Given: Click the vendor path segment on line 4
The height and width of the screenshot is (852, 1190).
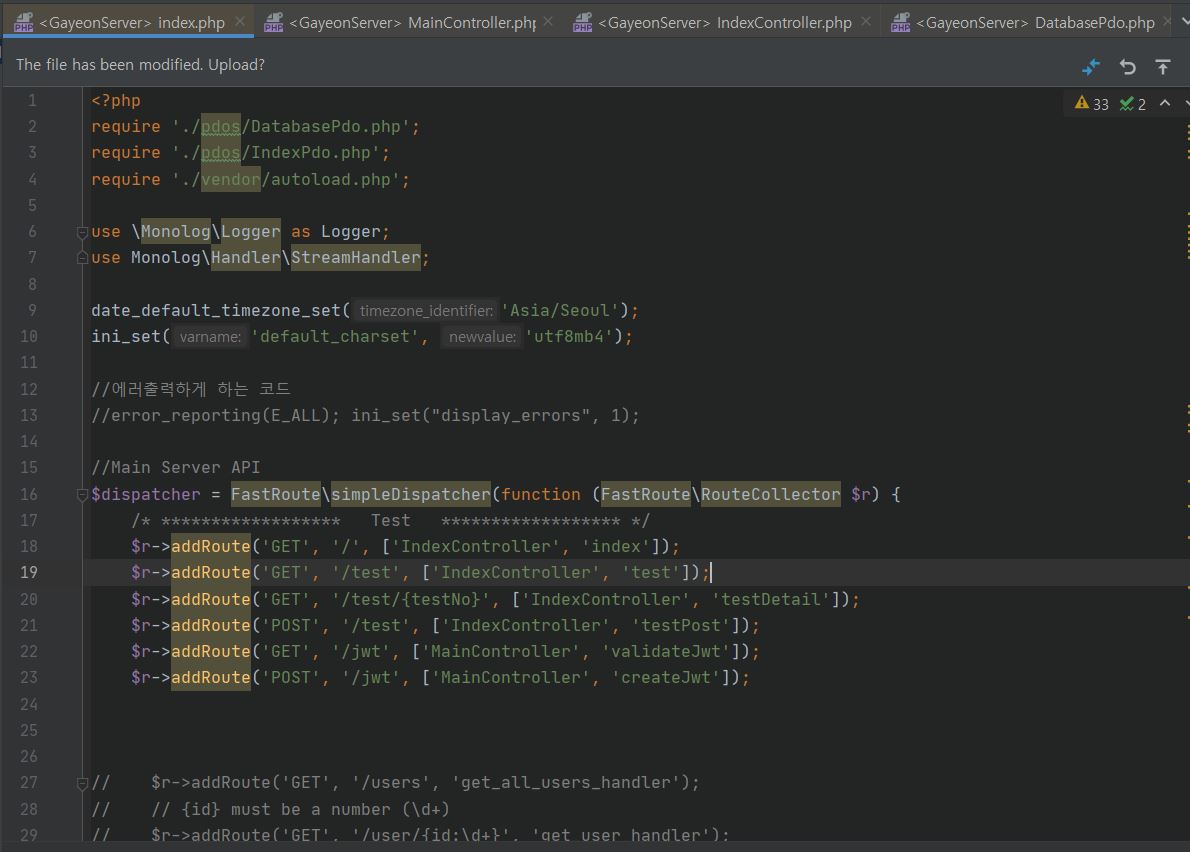Looking at the screenshot, I should pyautogui.click(x=230, y=179).
